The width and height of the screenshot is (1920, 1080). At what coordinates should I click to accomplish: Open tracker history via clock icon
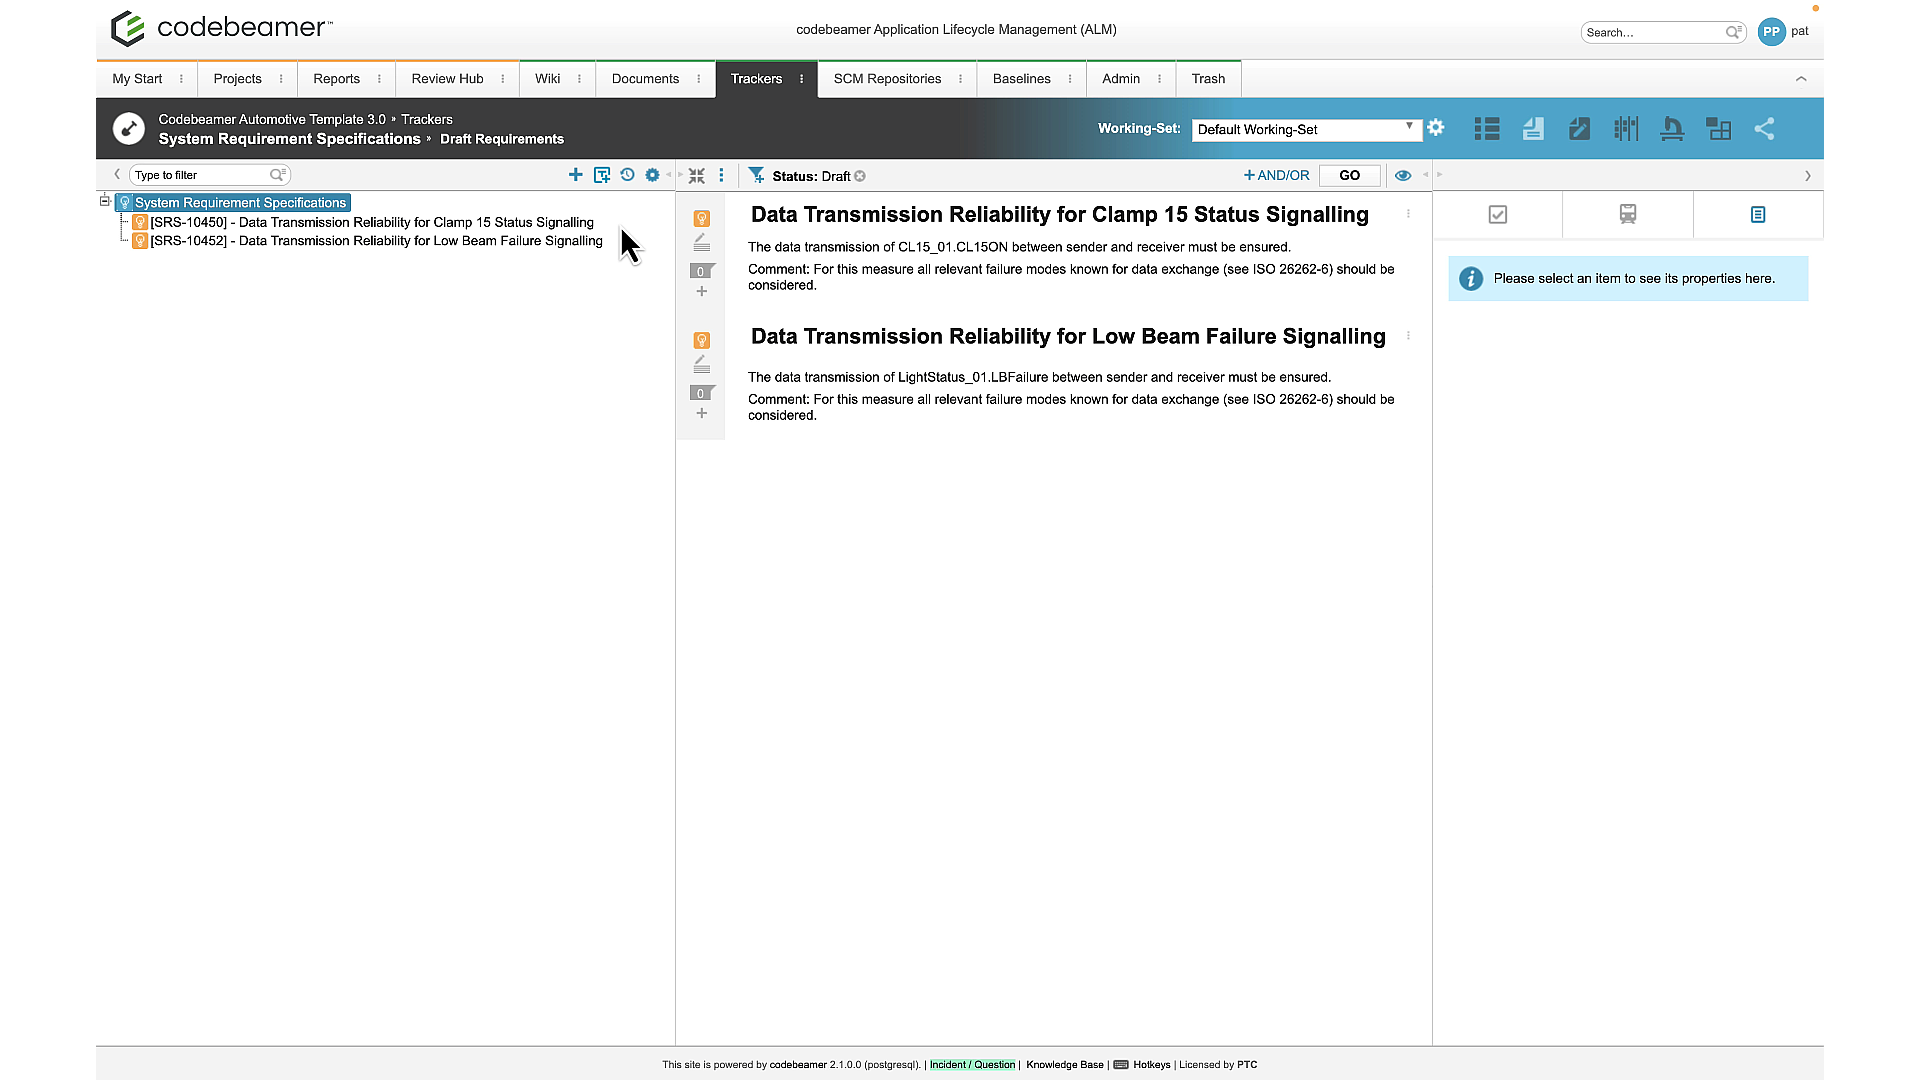pos(627,174)
